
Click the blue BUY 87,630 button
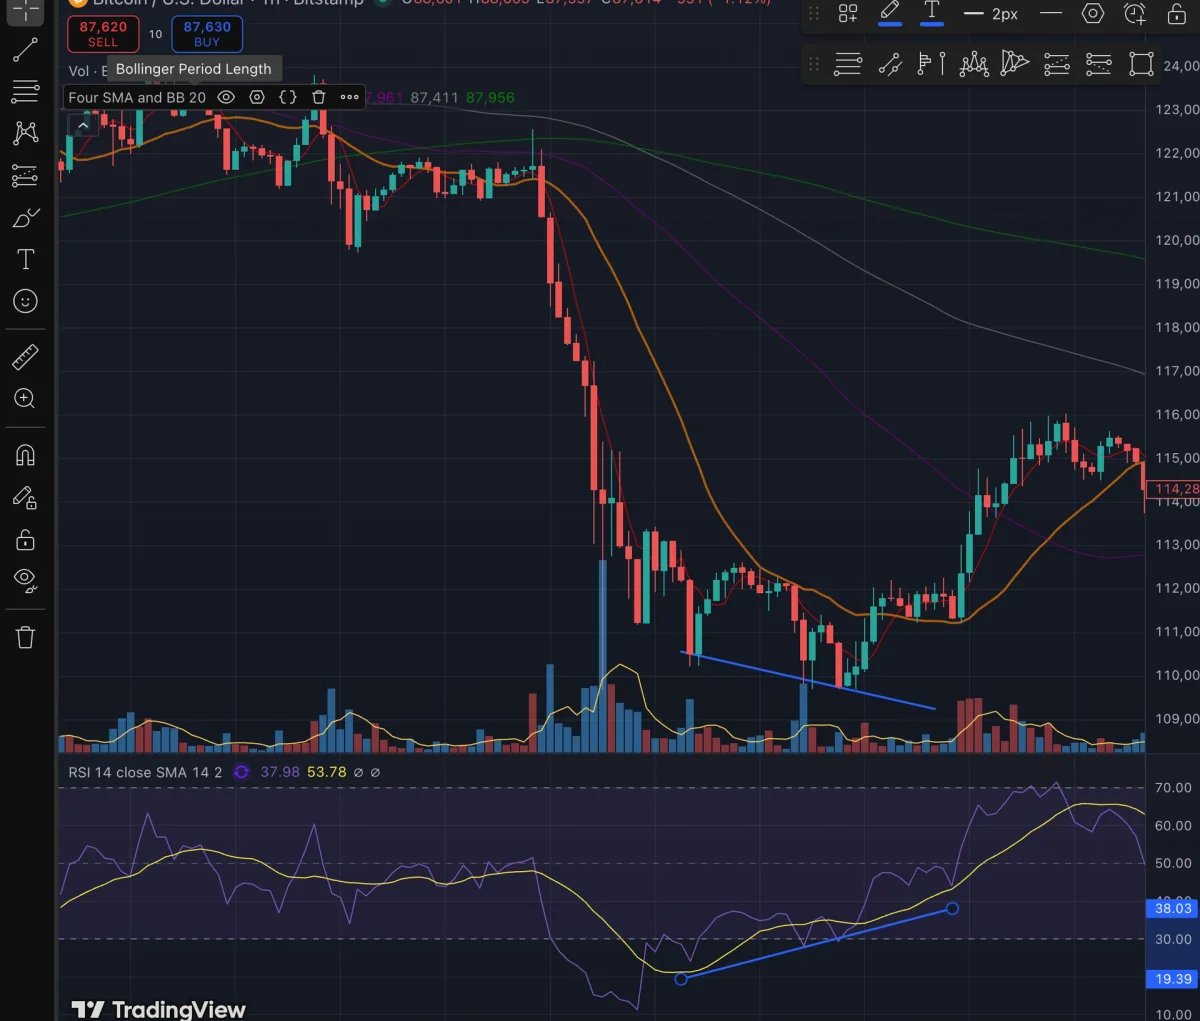[207, 34]
